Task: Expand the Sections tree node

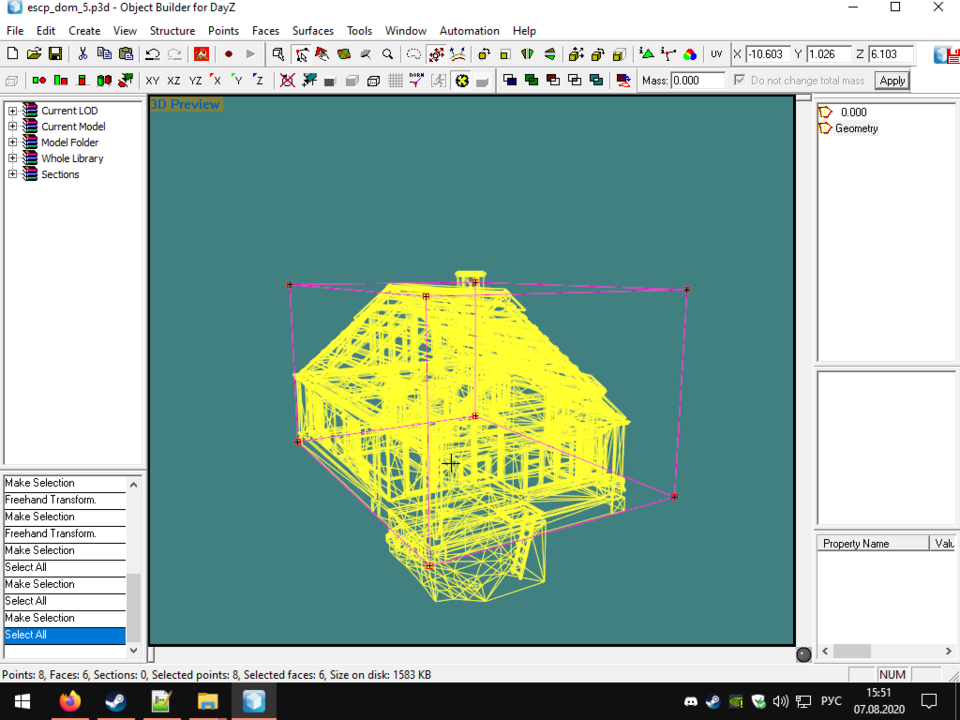Action: click(x=12, y=174)
